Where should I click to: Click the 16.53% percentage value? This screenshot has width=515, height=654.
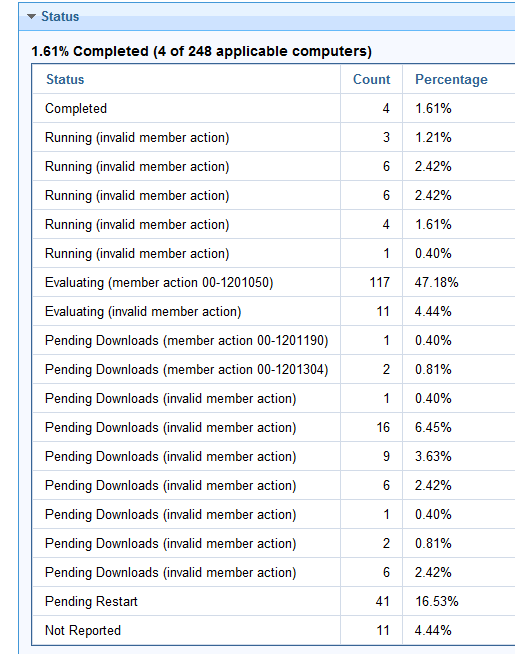[x=437, y=601]
